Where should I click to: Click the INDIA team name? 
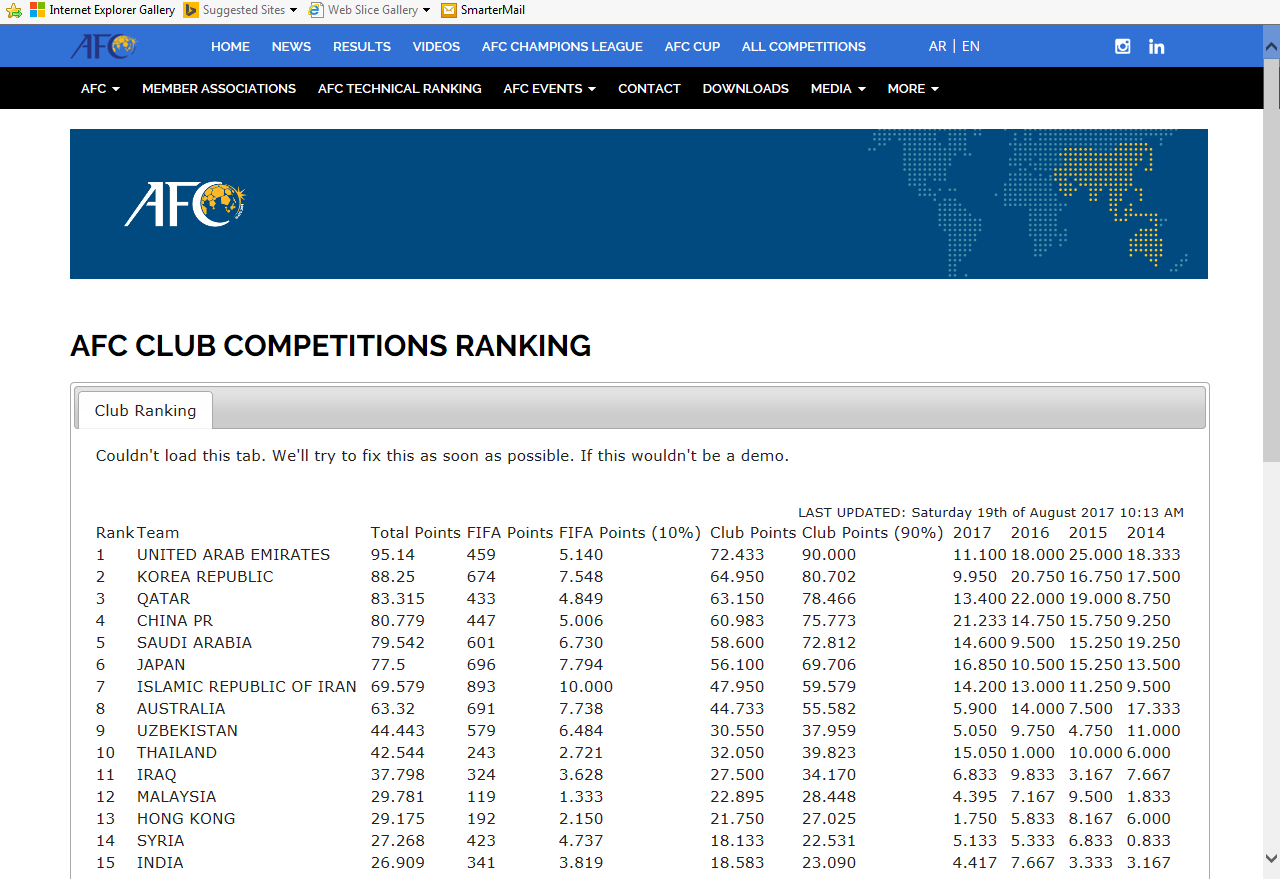coord(160,862)
